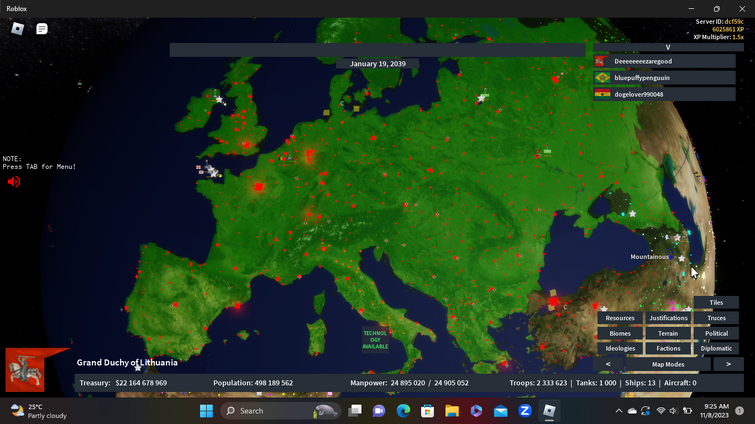Click the white star unit in northern Russia
The width and height of the screenshot is (755, 424).
click(481, 98)
